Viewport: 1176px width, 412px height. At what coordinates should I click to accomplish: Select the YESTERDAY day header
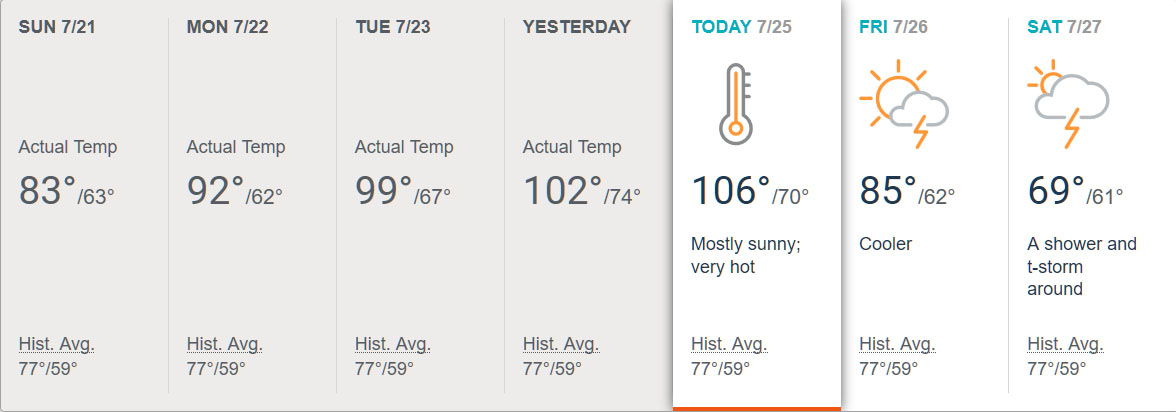[x=576, y=27]
